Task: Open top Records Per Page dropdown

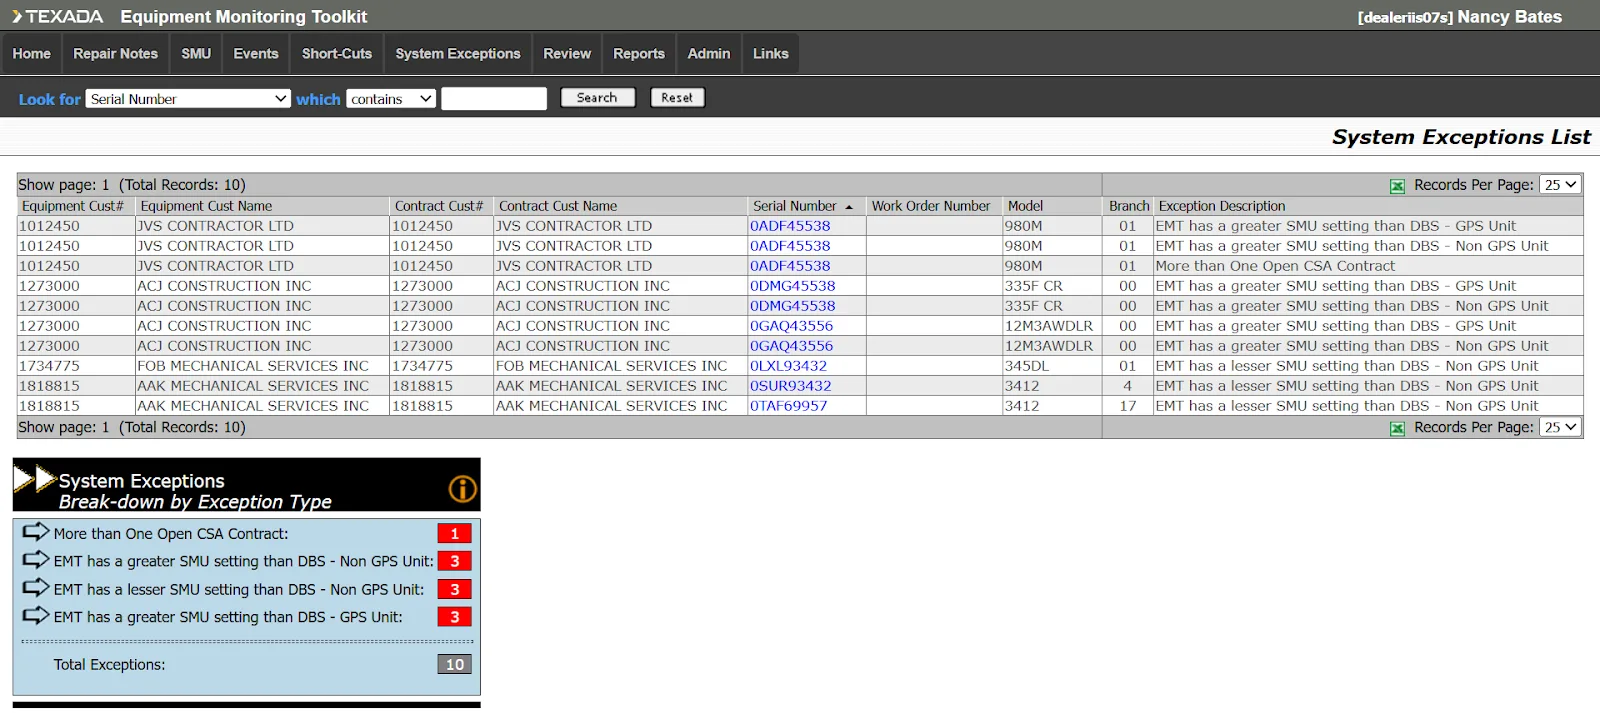Action: 1559,185
